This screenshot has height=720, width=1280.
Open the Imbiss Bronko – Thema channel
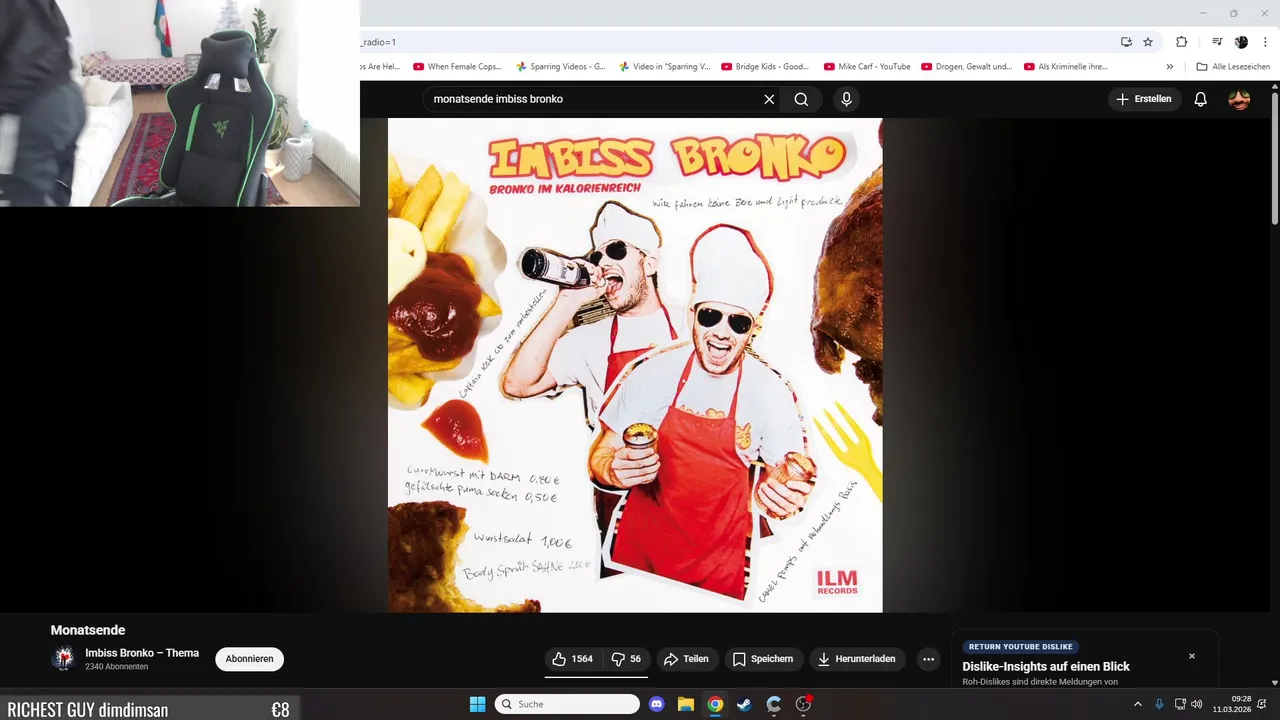[x=142, y=653]
